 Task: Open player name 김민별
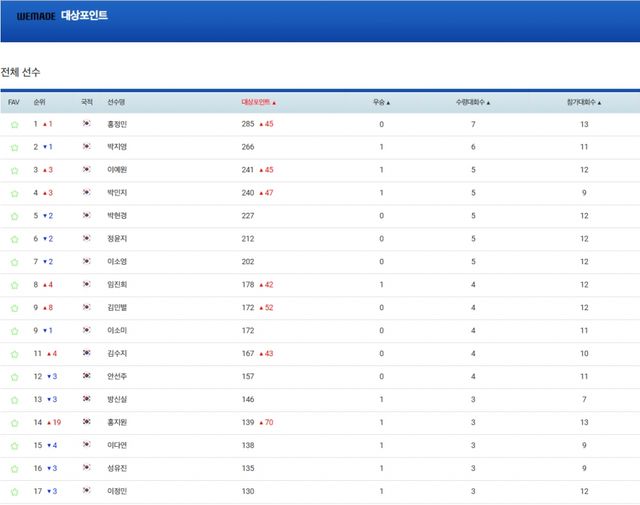tap(117, 308)
